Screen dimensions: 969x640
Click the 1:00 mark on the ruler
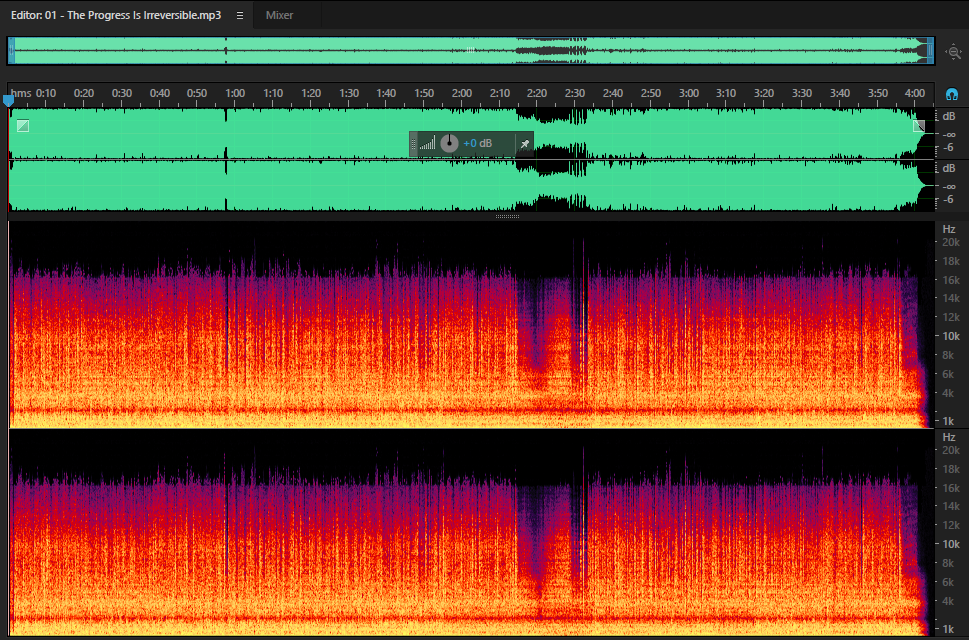coord(235,93)
